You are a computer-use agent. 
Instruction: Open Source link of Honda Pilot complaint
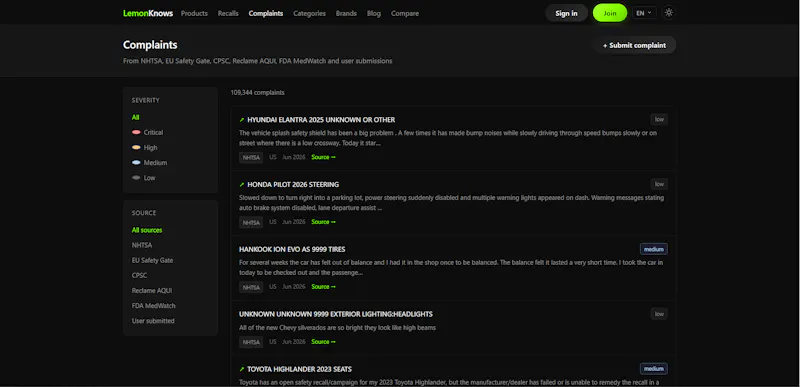coord(323,222)
